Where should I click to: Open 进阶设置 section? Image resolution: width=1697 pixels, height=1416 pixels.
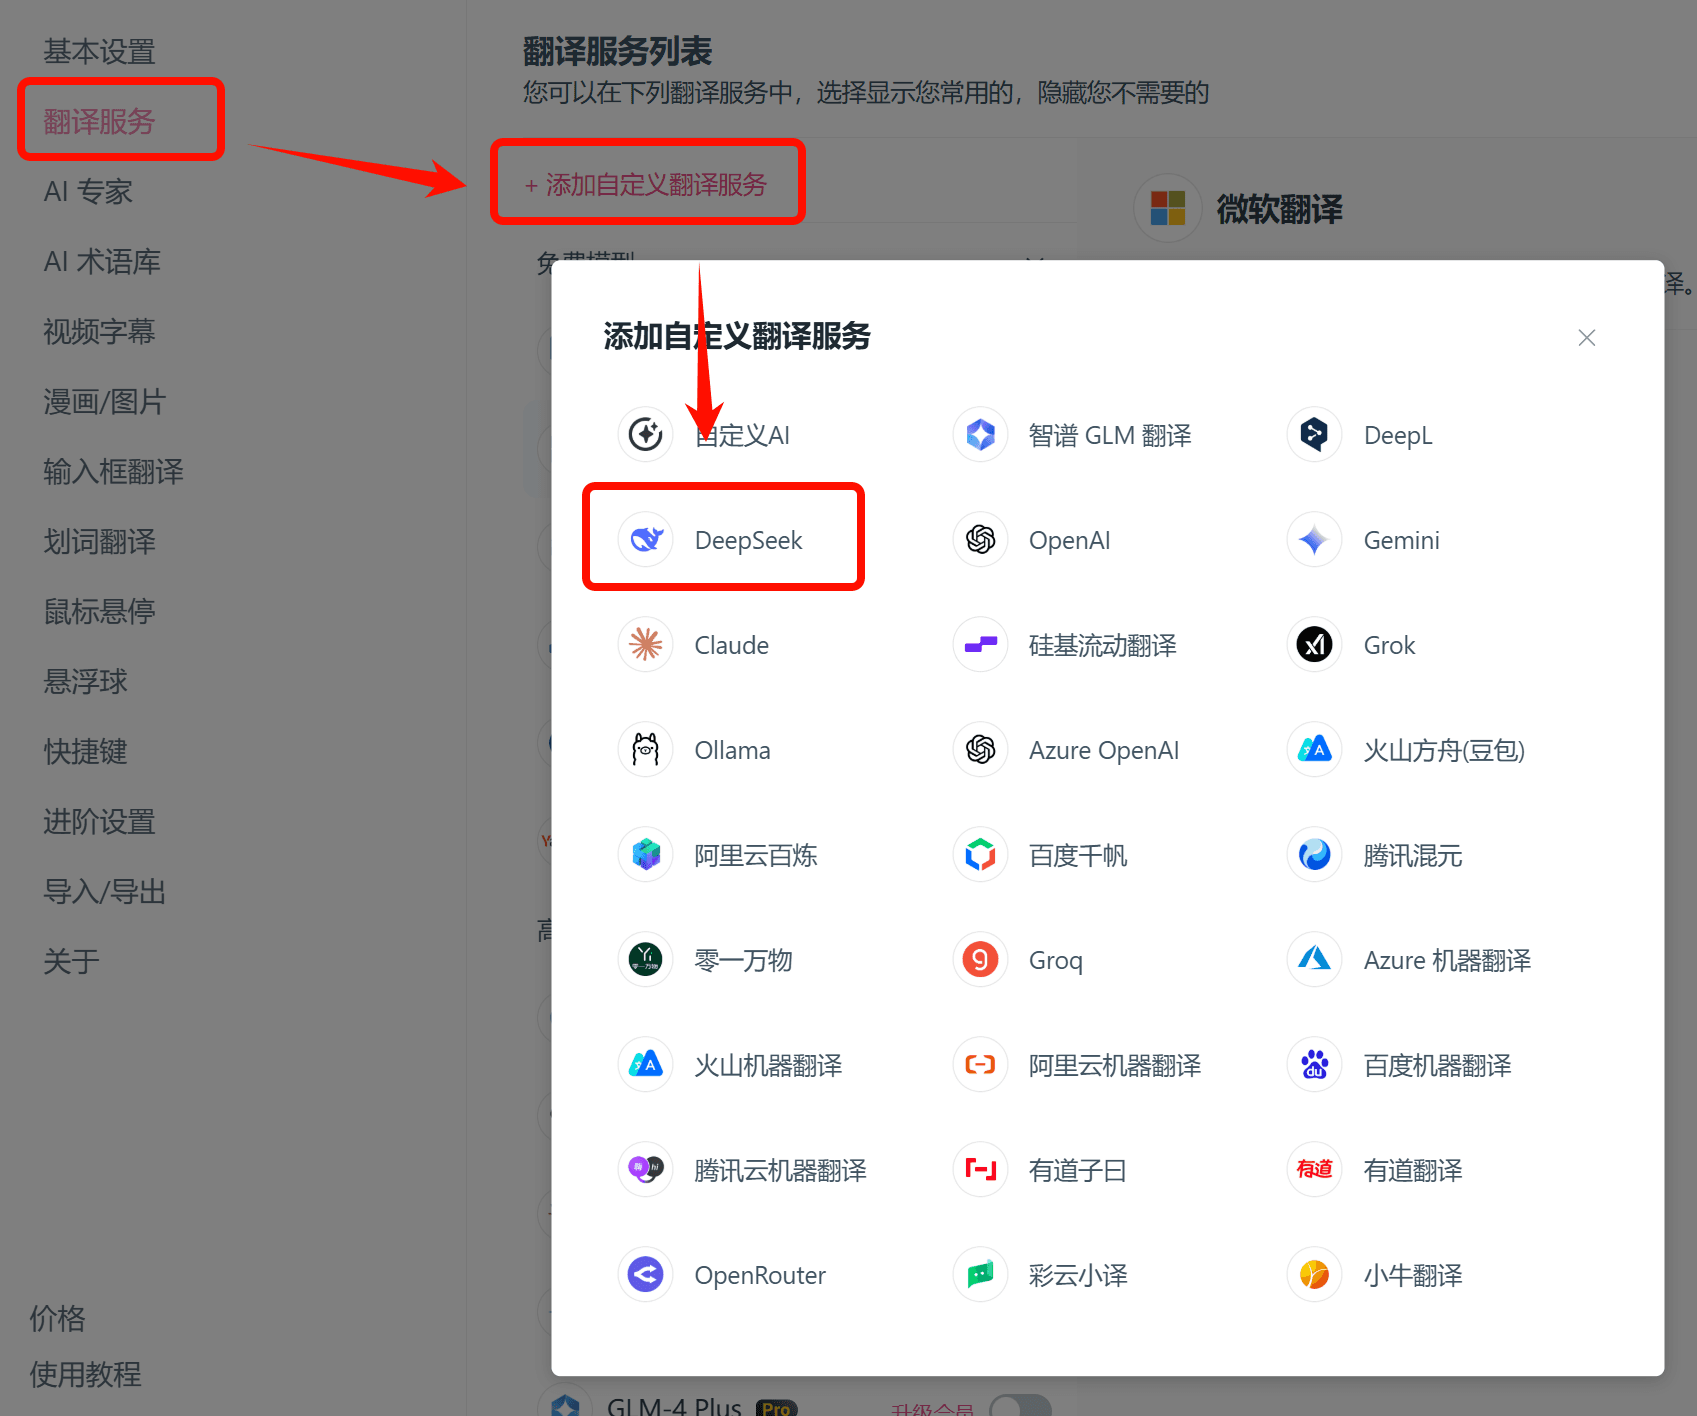click(x=99, y=822)
